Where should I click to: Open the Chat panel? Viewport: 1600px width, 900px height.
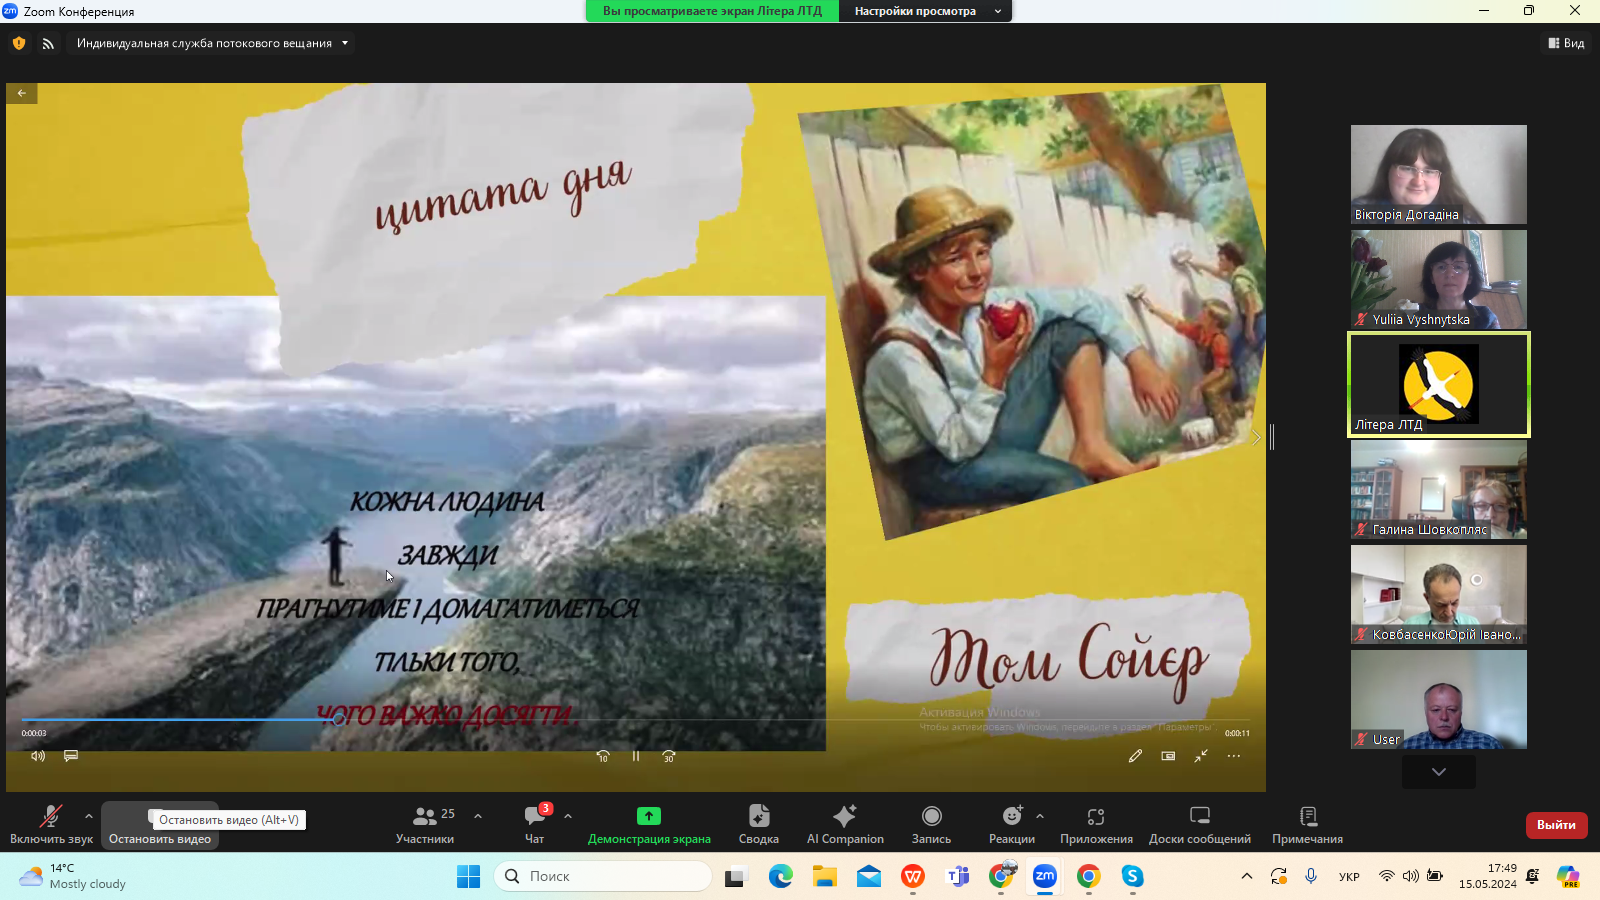(x=535, y=824)
